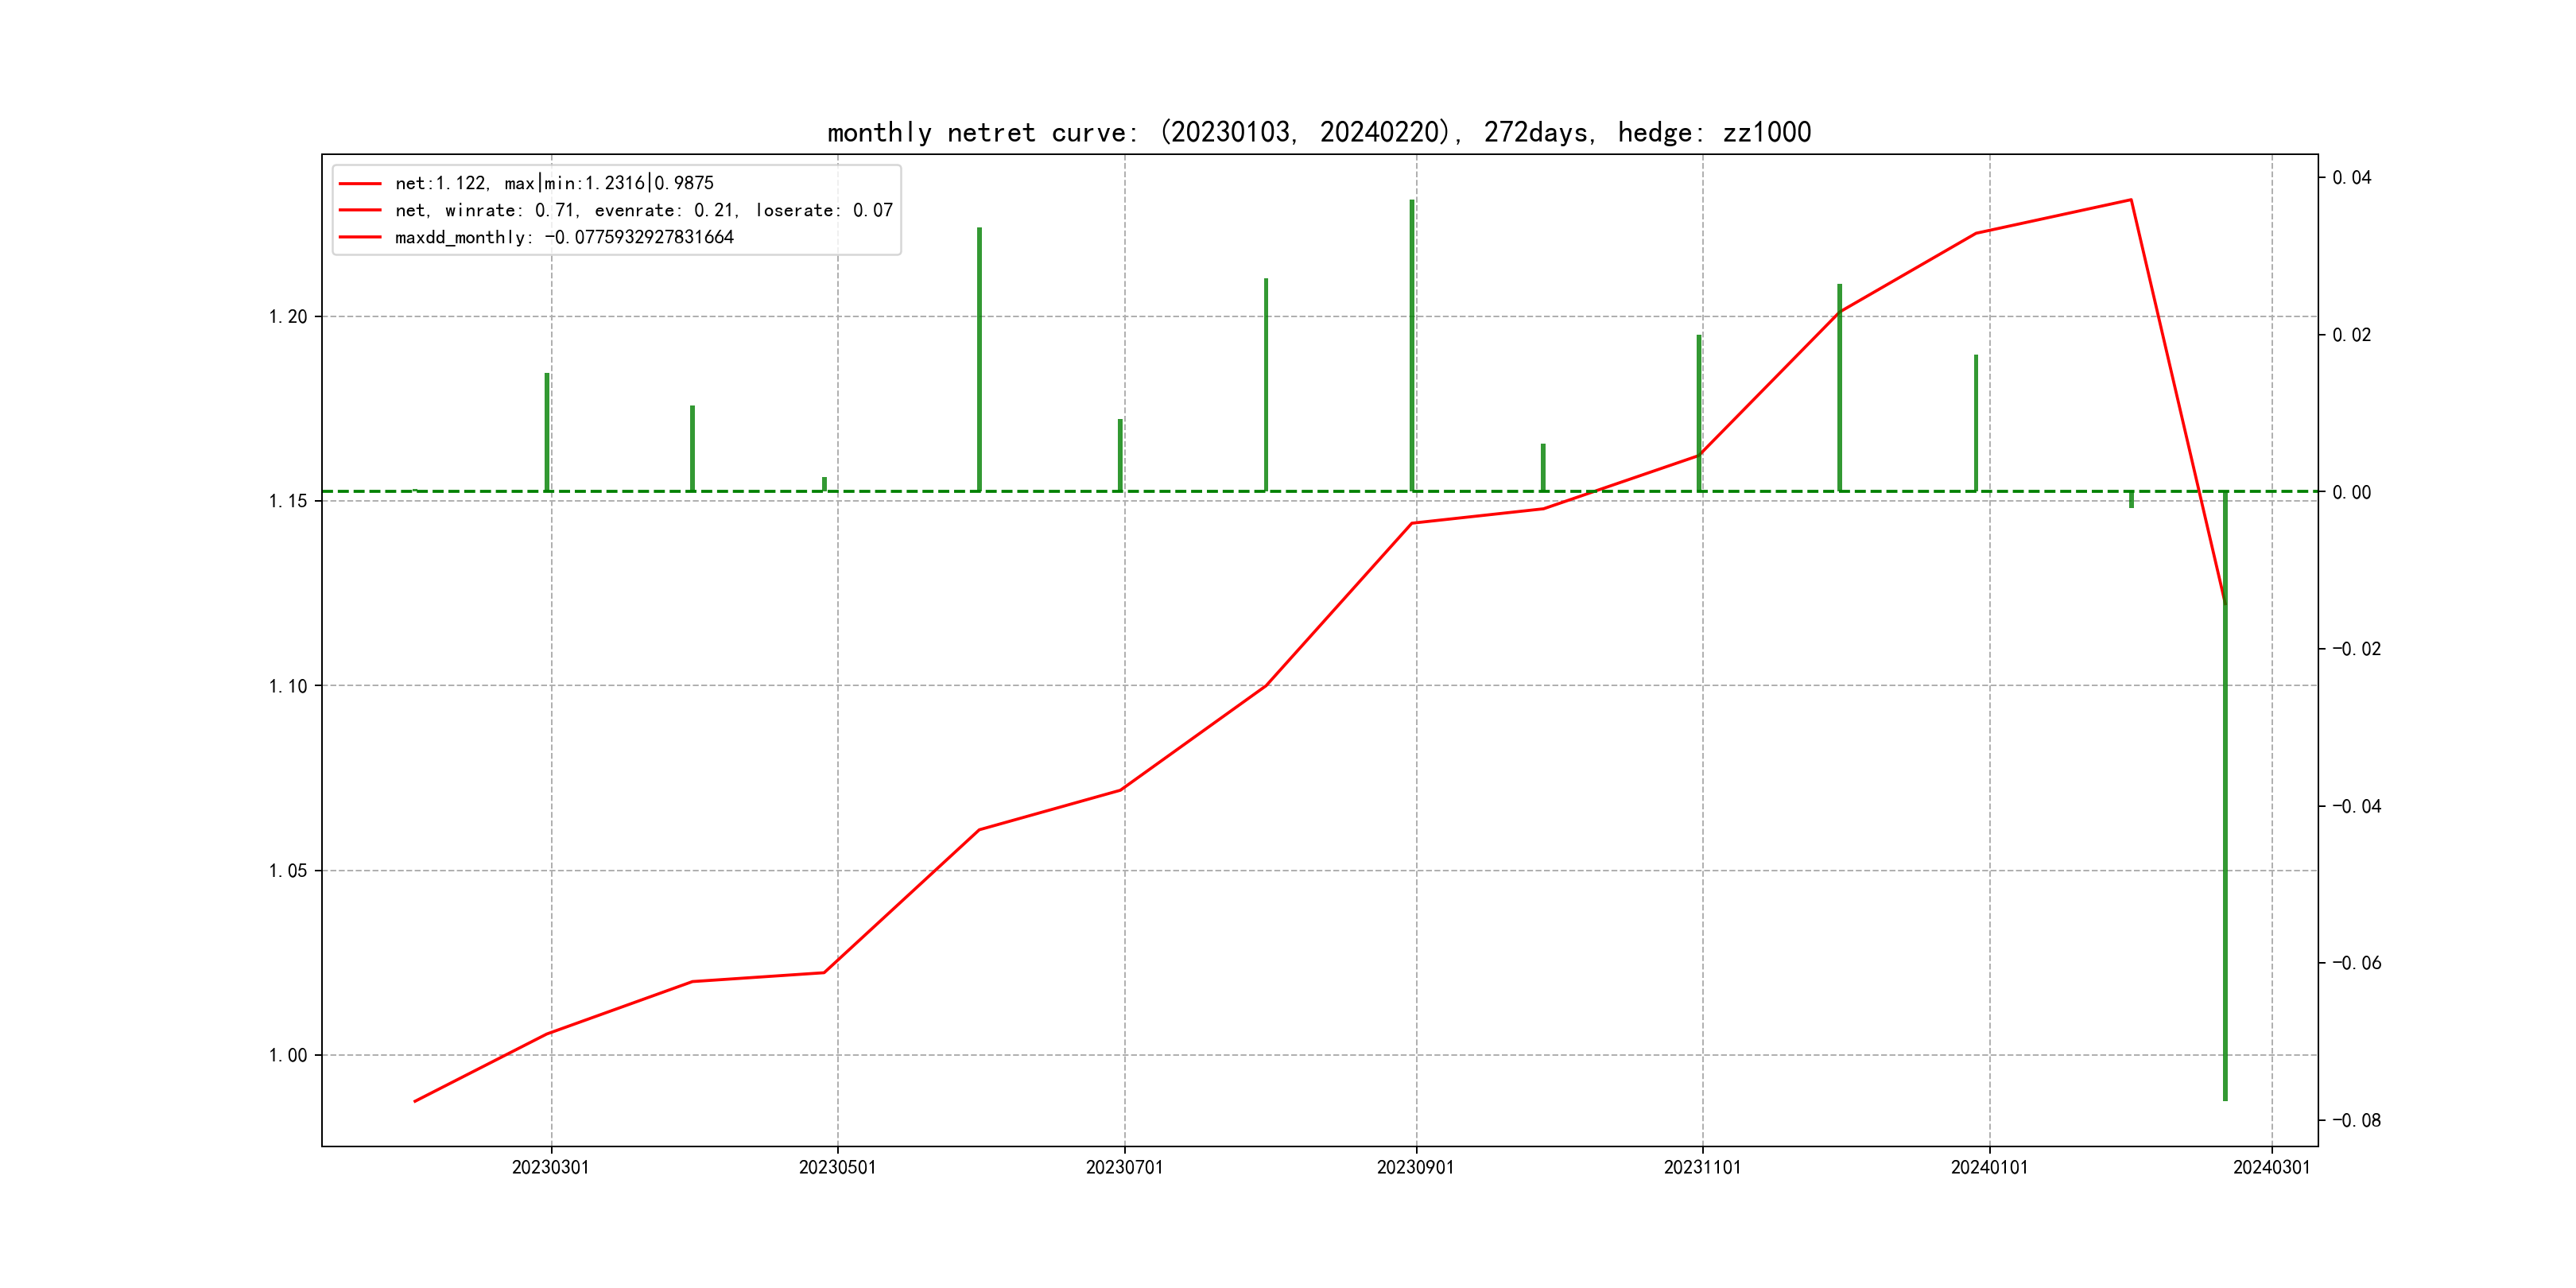Click the peak point of the red net curve
Screen dimensions: 2576x1288
click(x=2131, y=200)
